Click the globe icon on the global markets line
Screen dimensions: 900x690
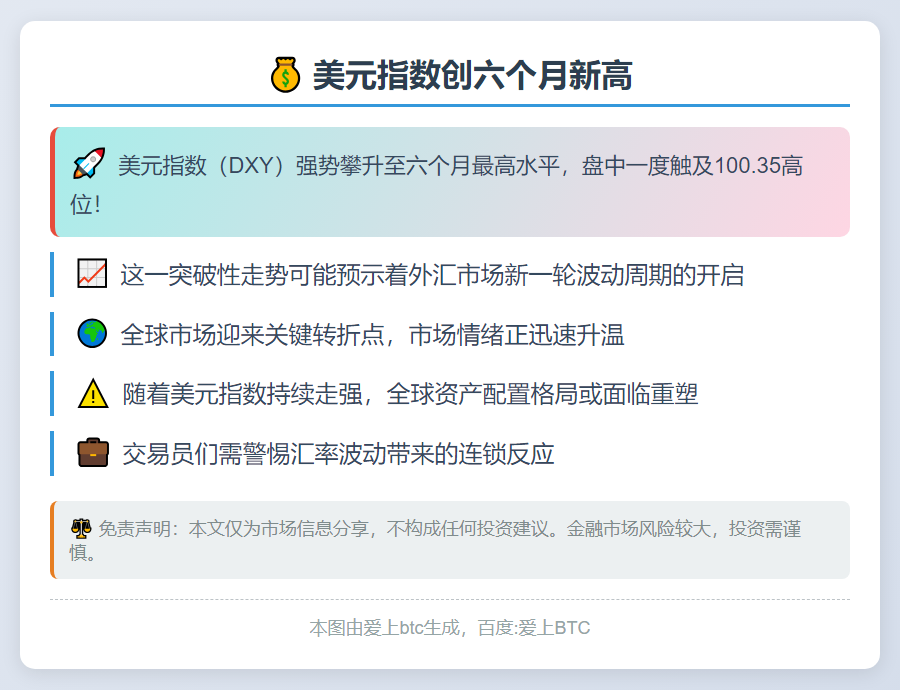point(92,334)
